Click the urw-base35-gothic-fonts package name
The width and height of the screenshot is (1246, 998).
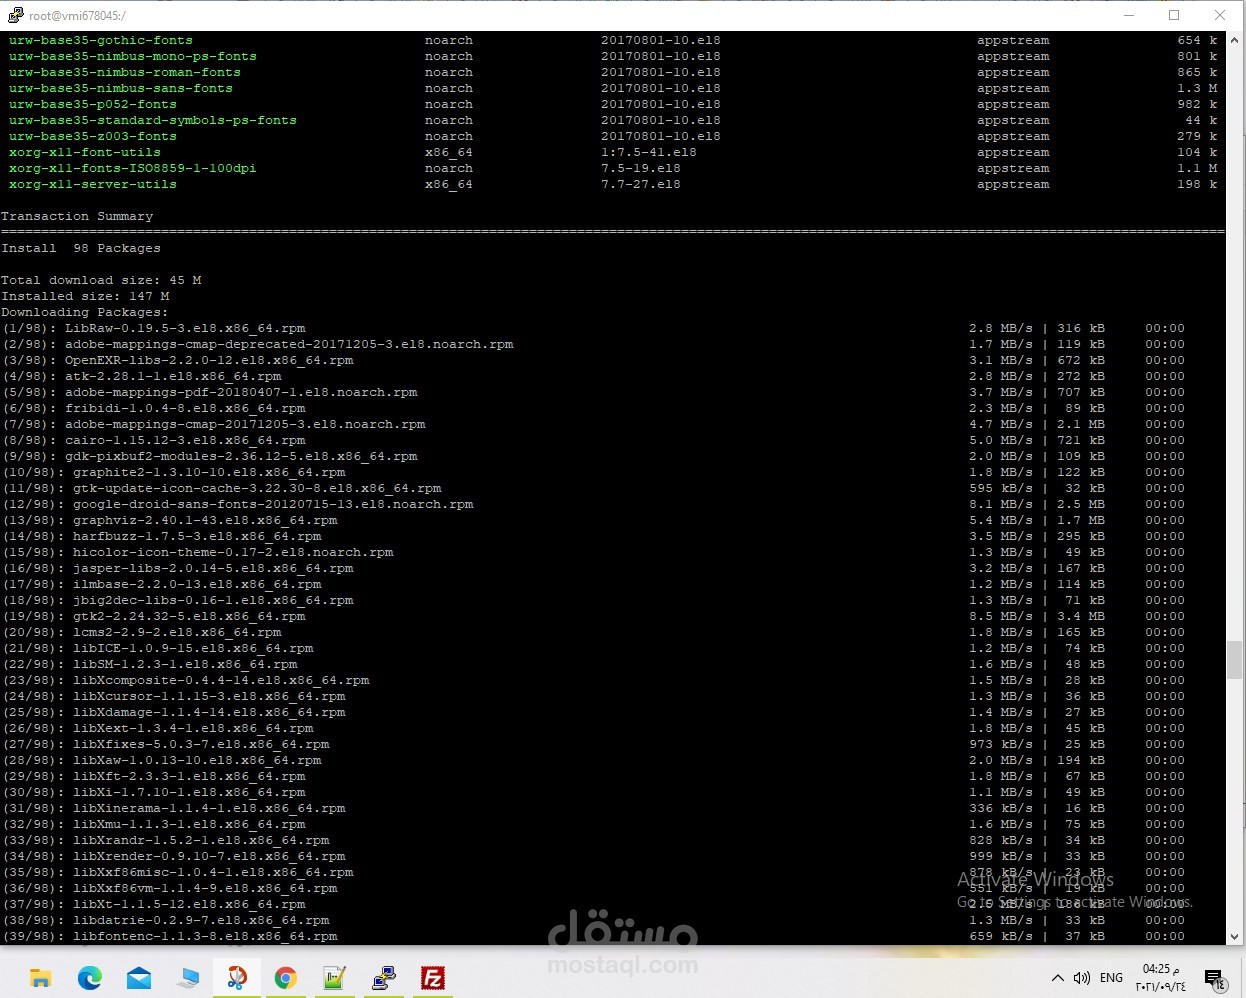pyautogui.click(x=101, y=41)
